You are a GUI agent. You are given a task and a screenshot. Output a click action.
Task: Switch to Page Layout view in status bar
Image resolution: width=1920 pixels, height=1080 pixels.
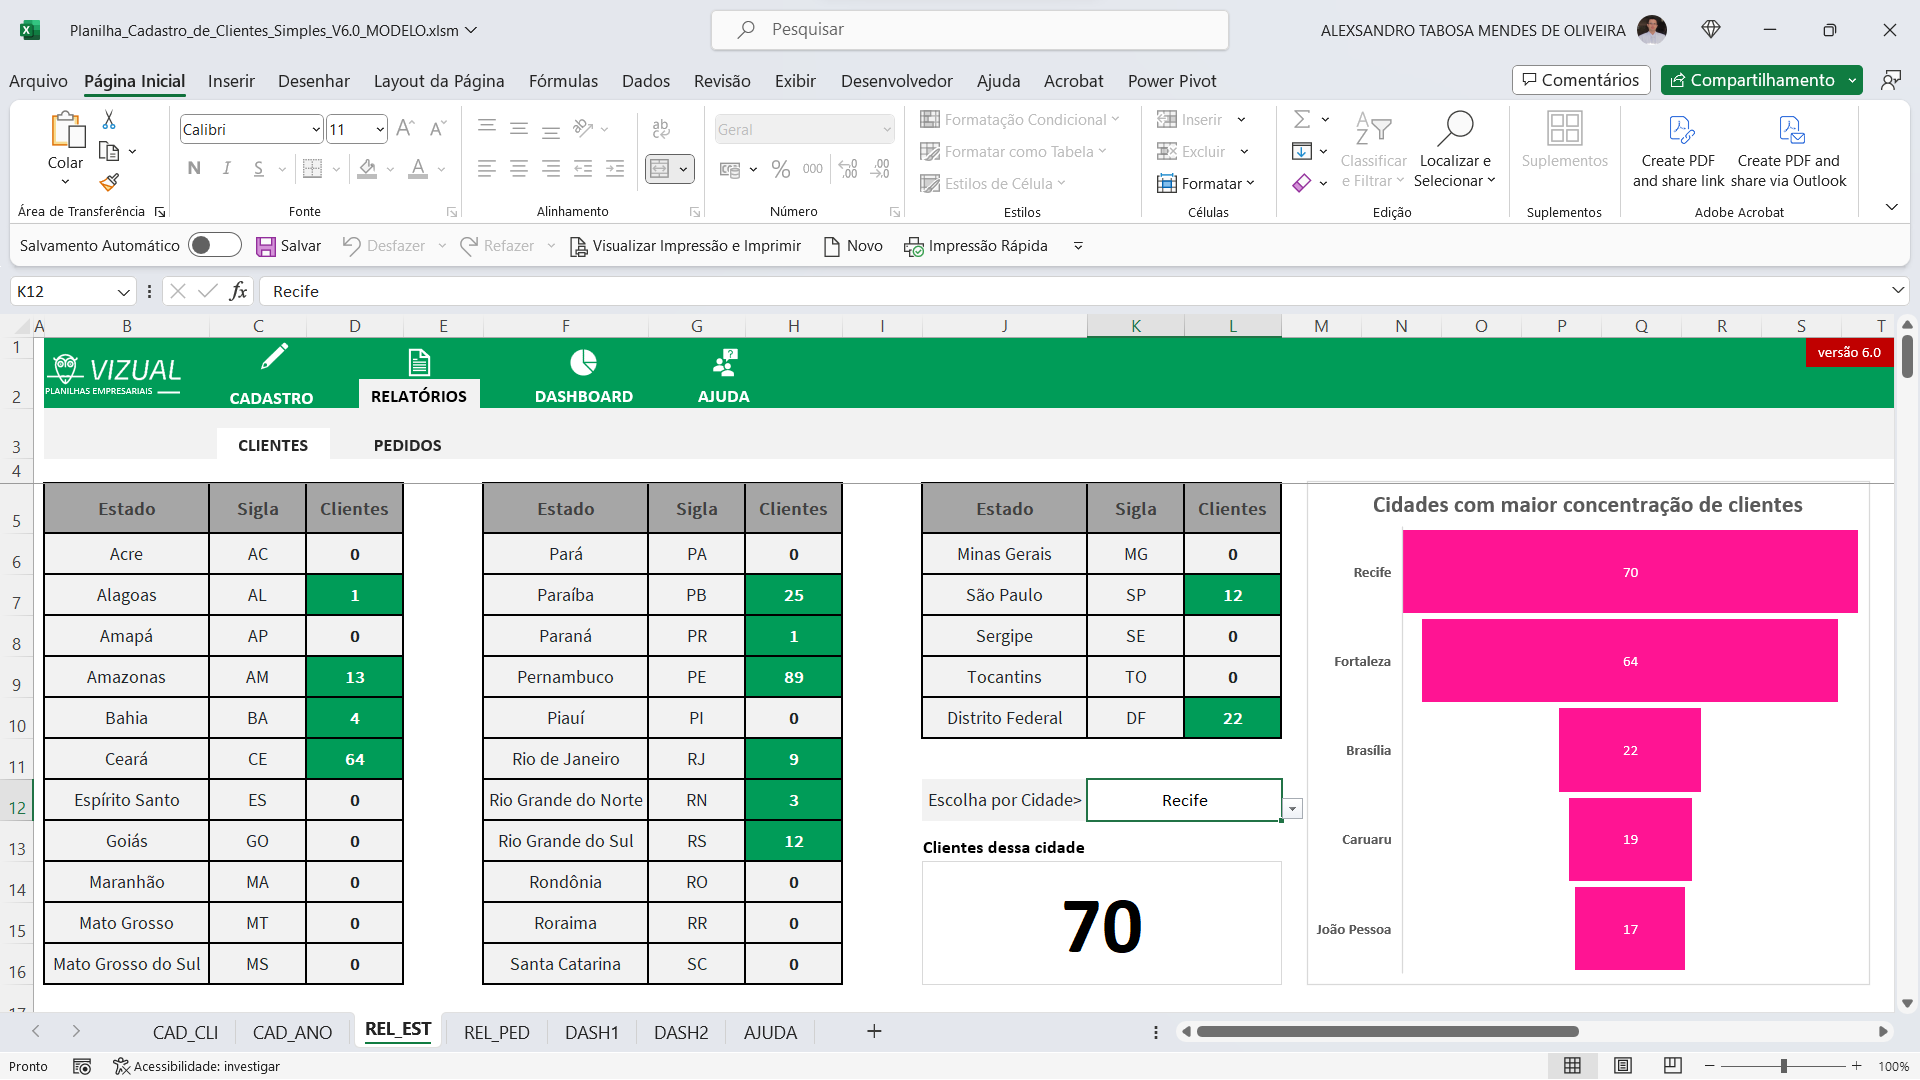(1623, 1066)
